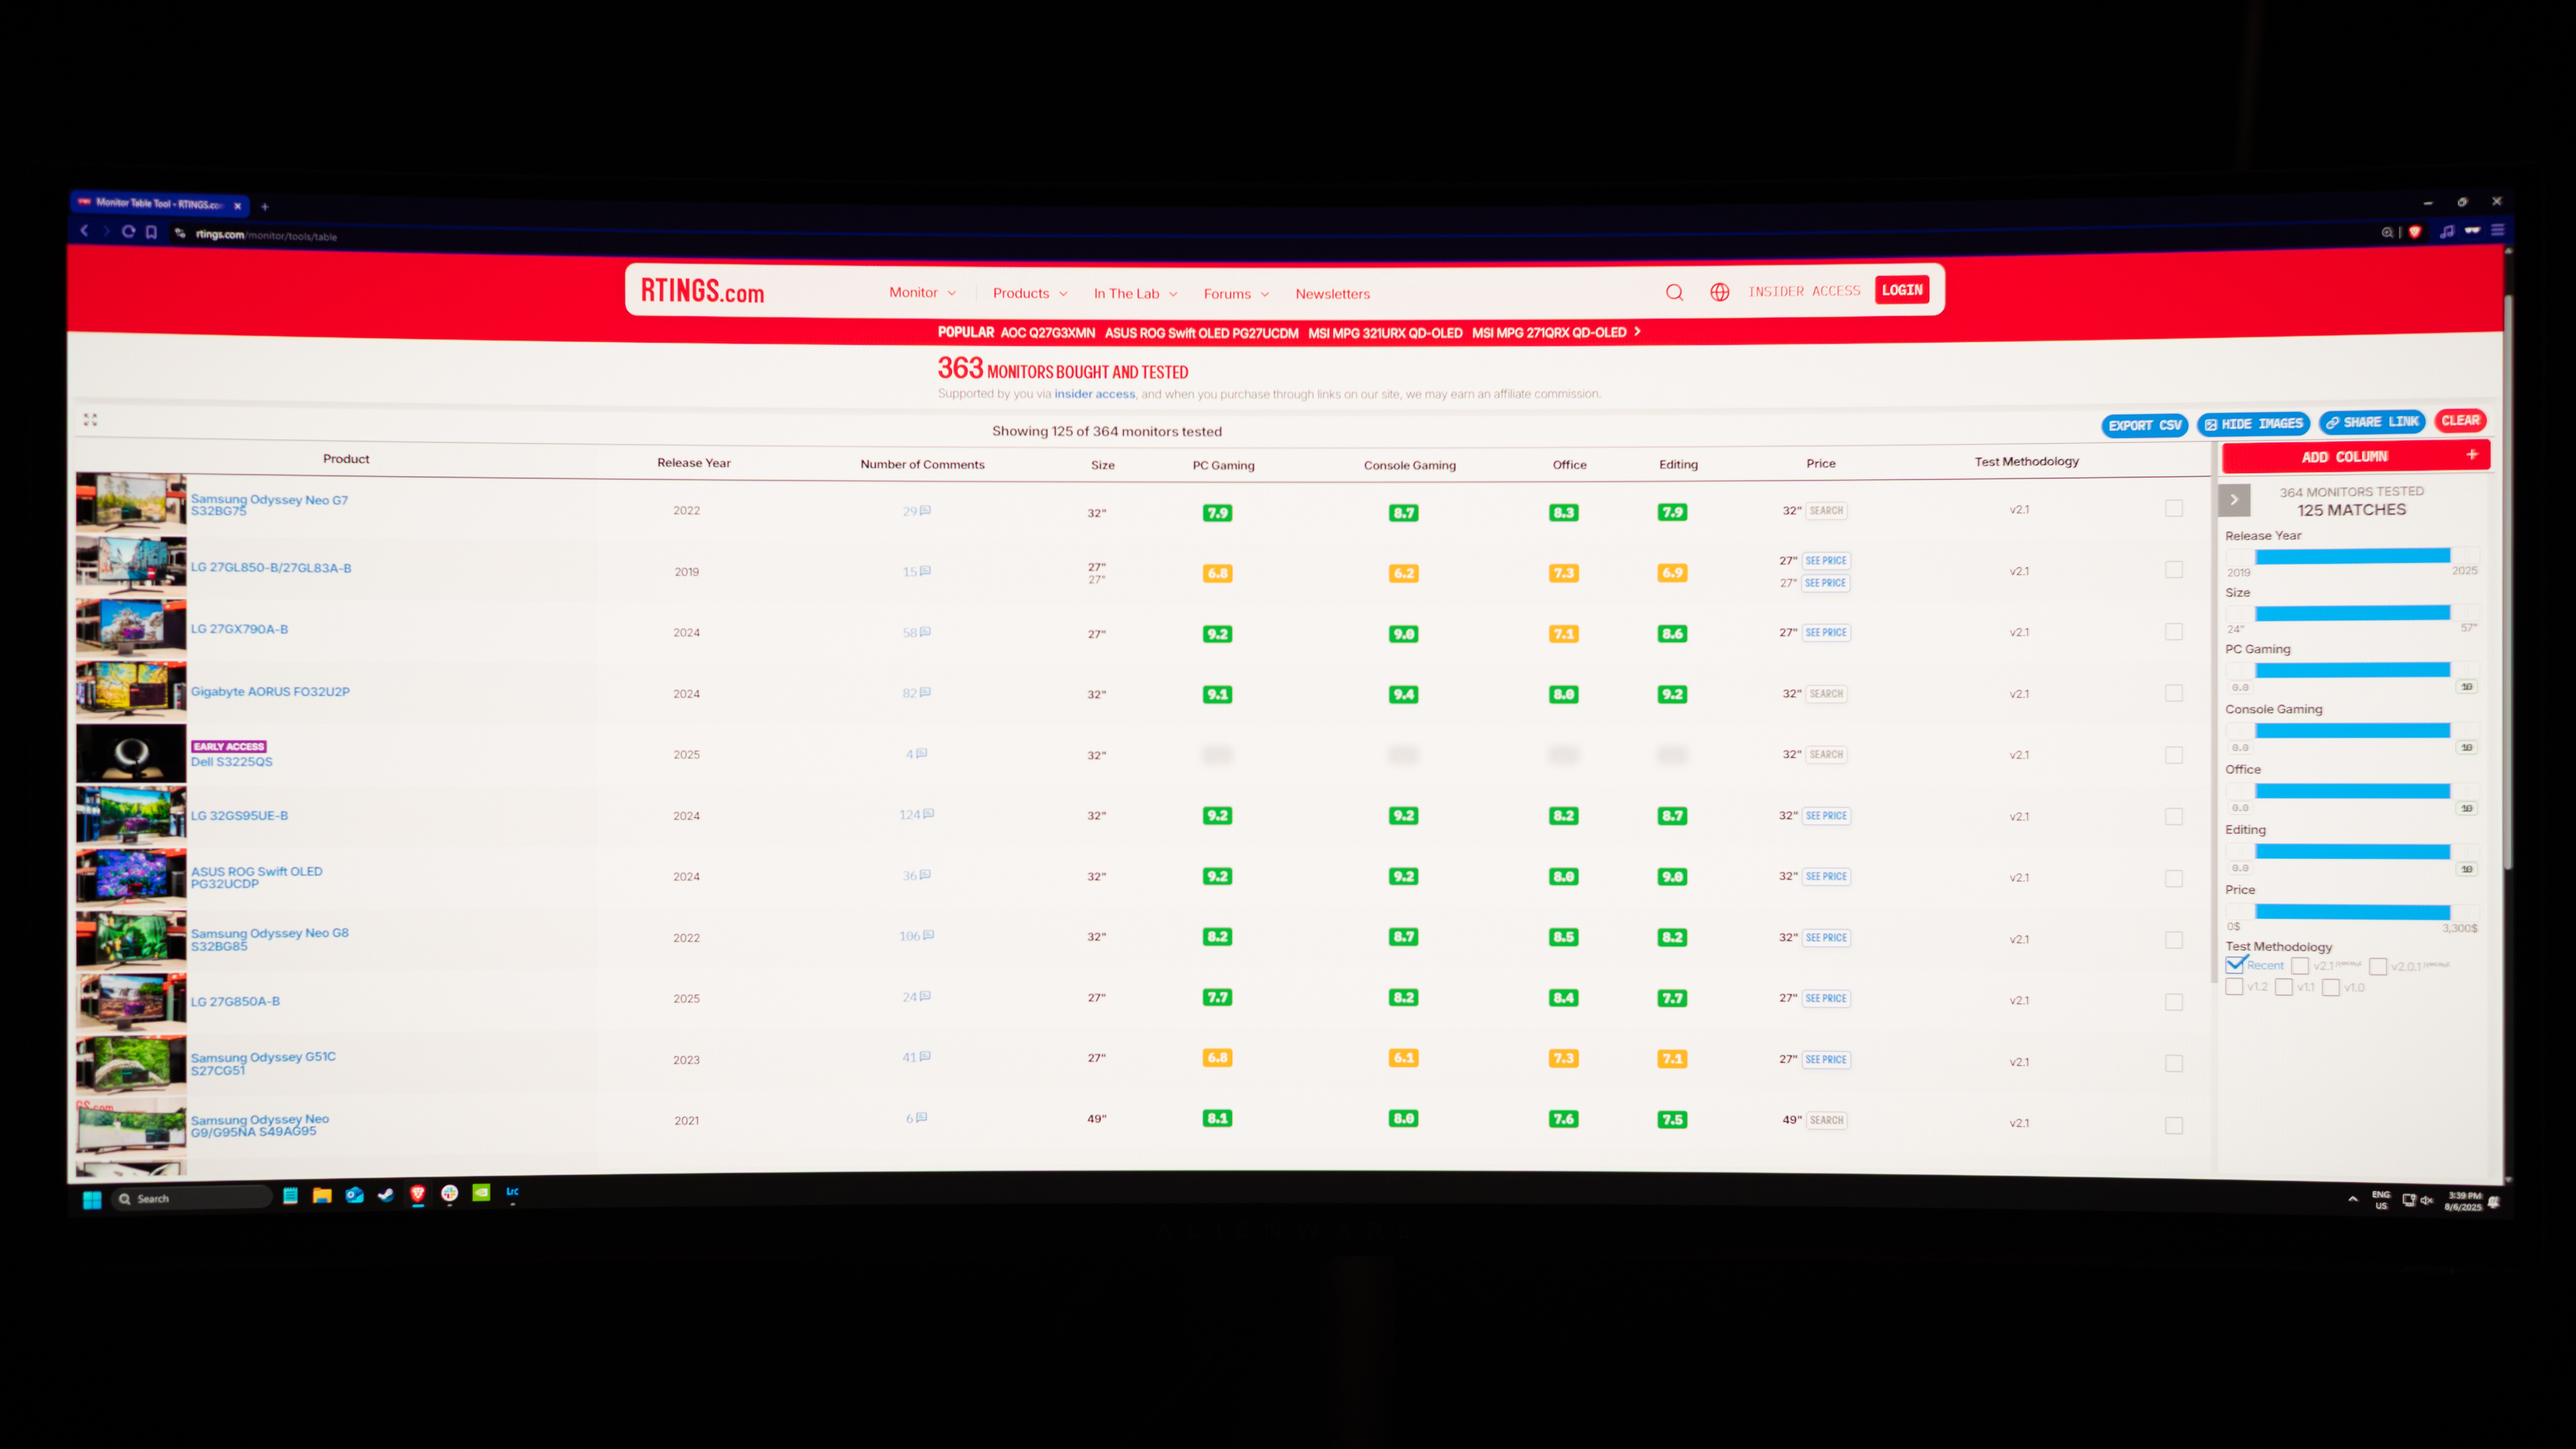Open File Explorer from the taskbar

coord(322,1195)
